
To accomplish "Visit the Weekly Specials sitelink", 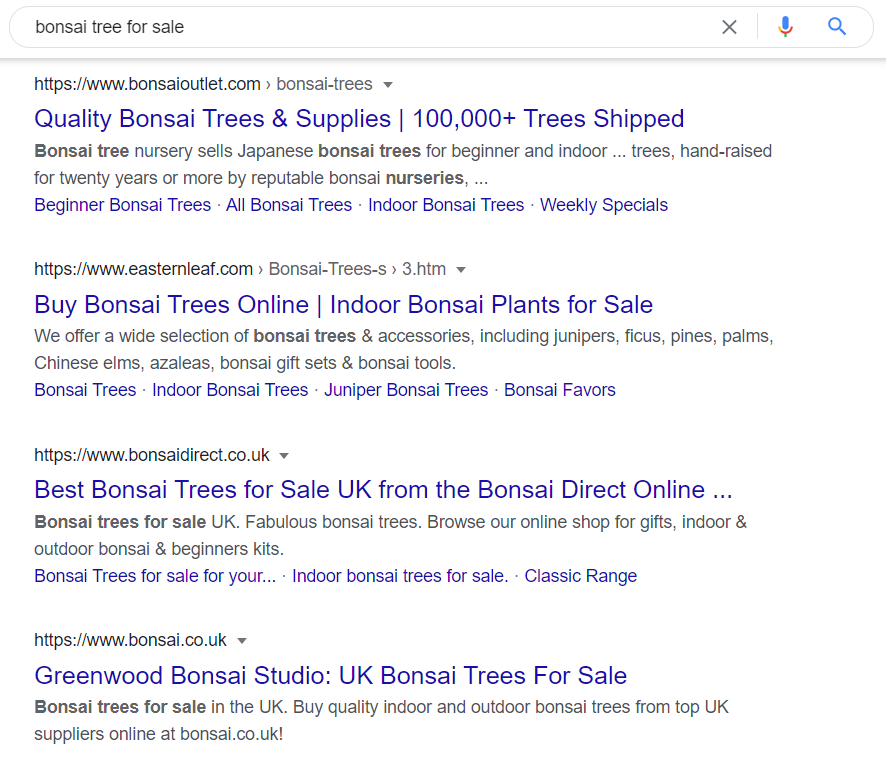I will point(603,205).
